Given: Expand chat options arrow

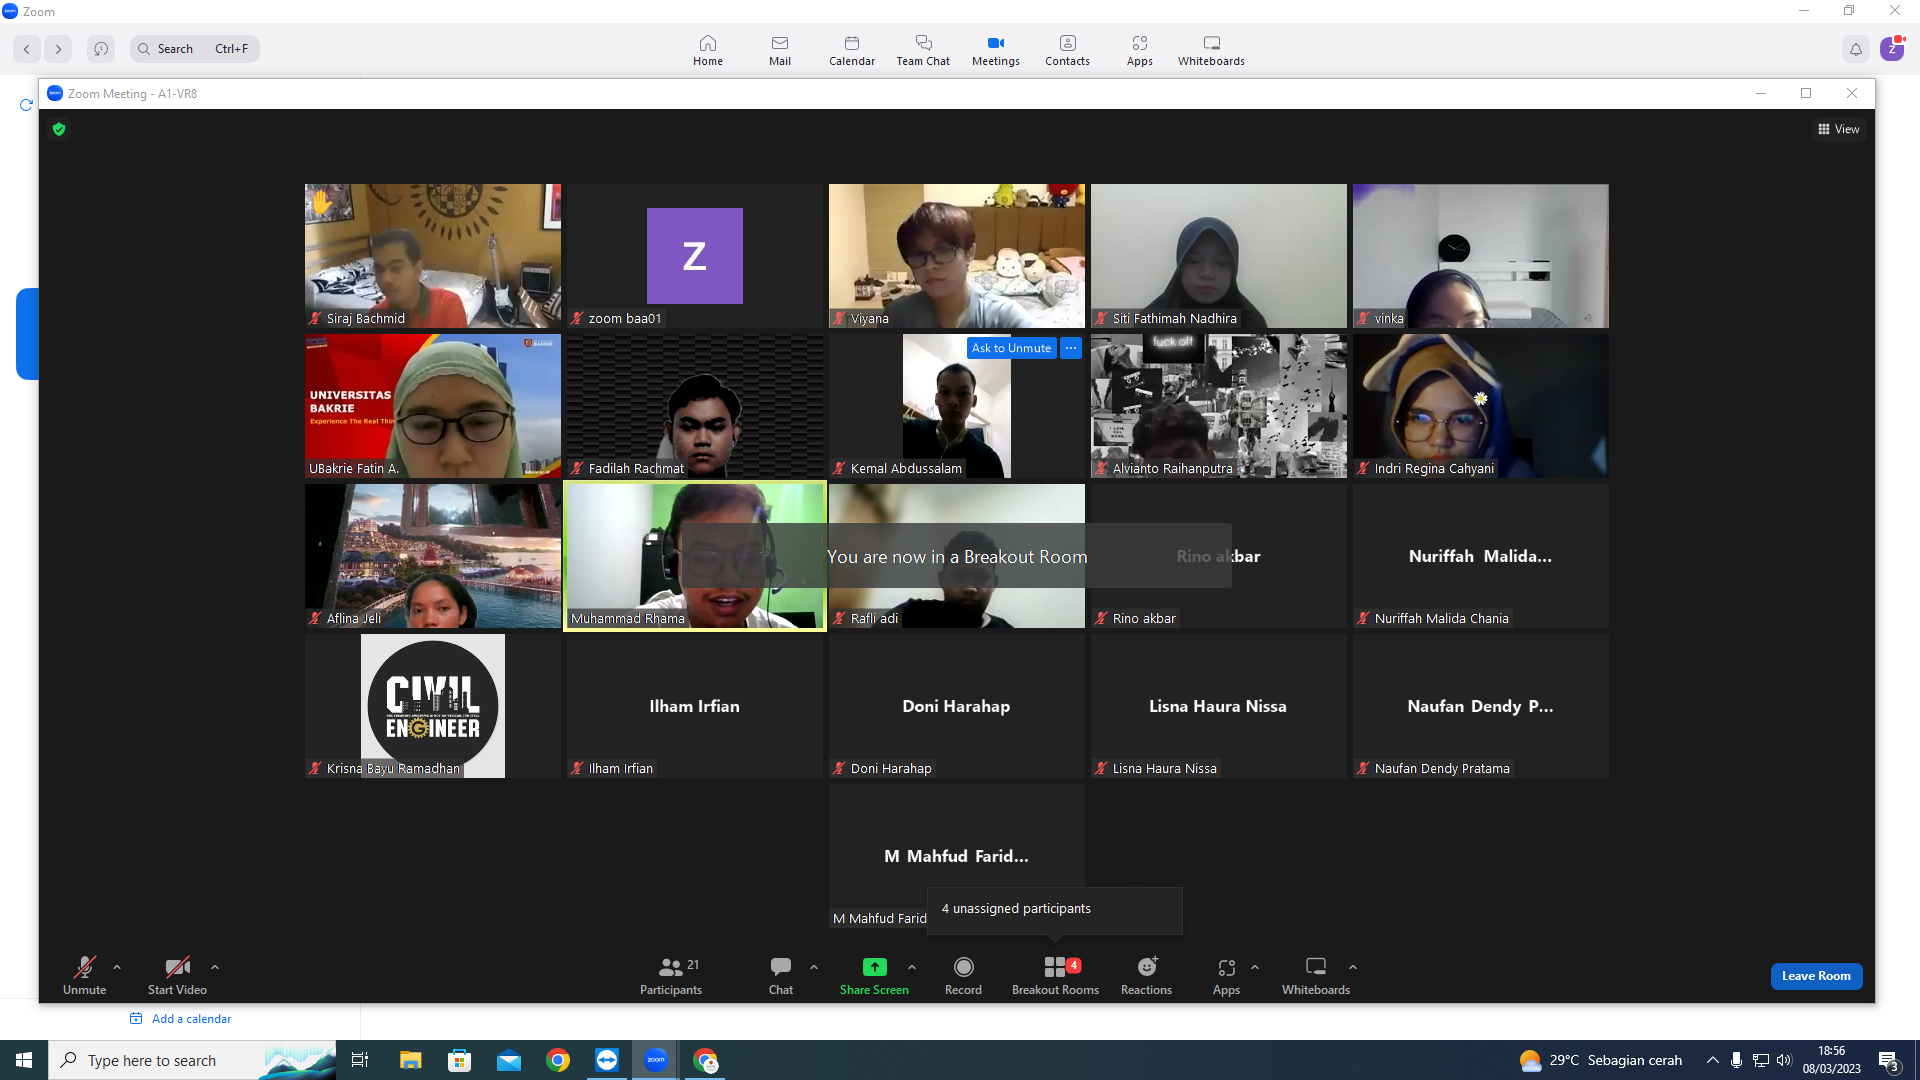Looking at the screenshot, I should (x=814, y=967).
